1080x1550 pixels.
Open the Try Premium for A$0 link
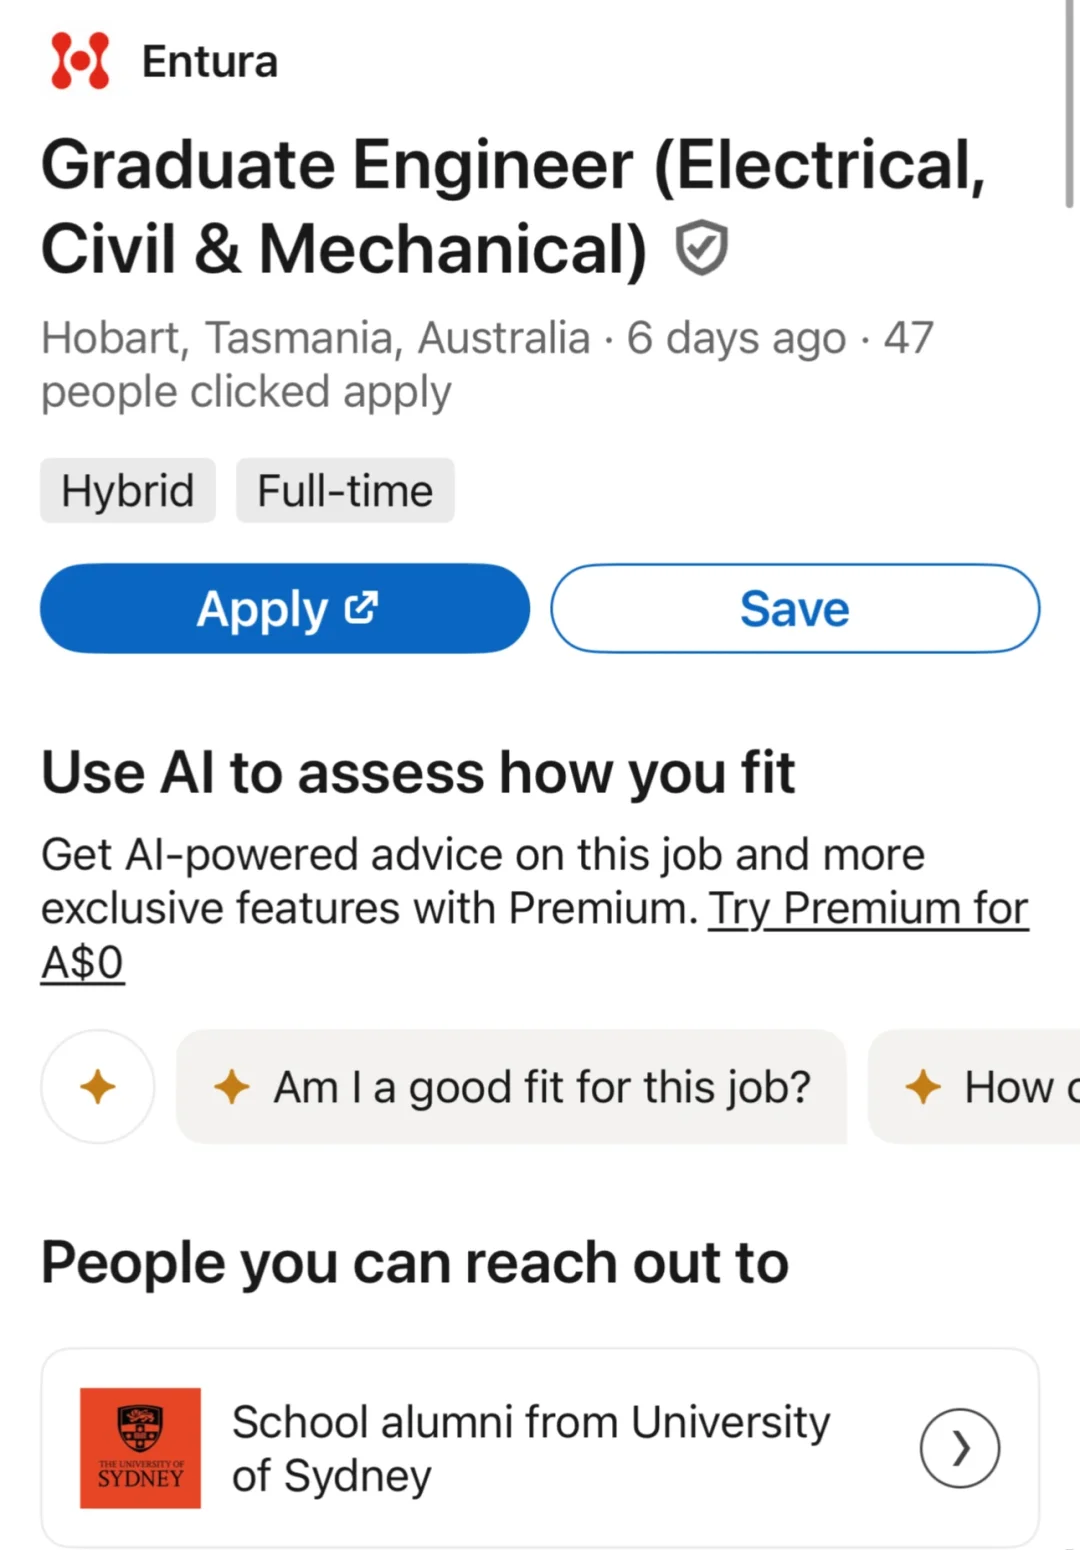click(x=535, y=935)
